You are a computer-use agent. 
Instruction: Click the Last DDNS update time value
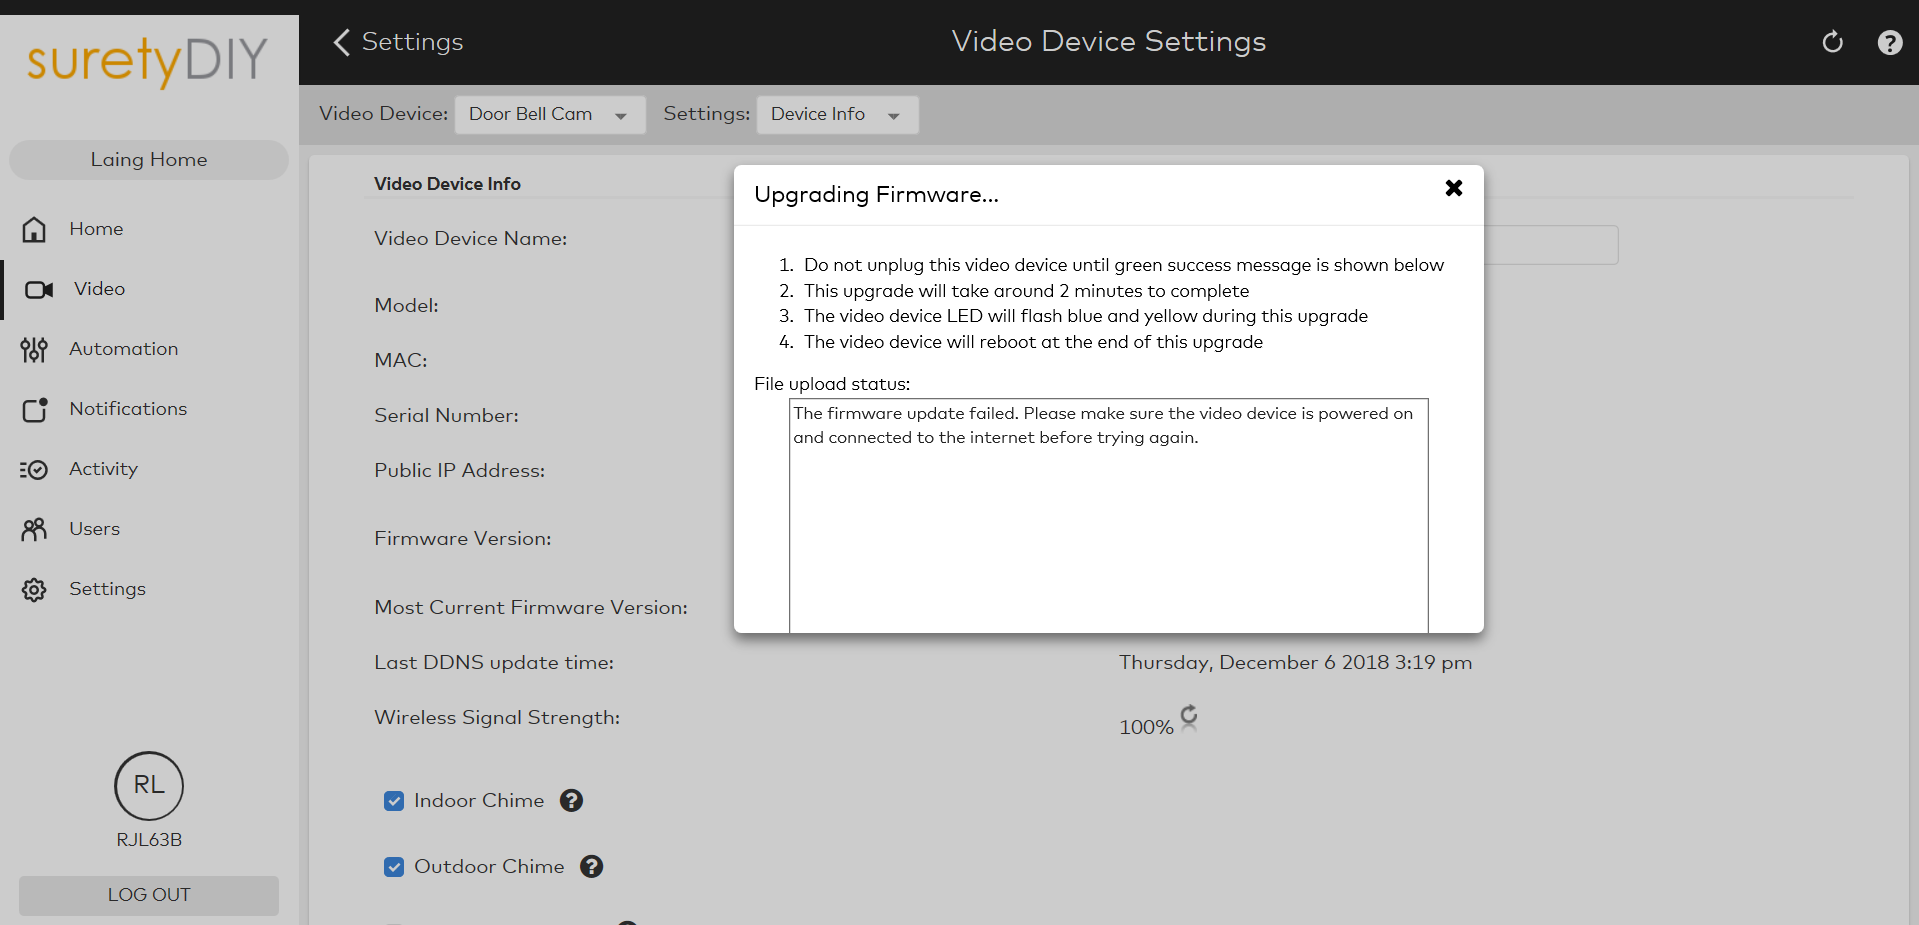point(1295,663)
